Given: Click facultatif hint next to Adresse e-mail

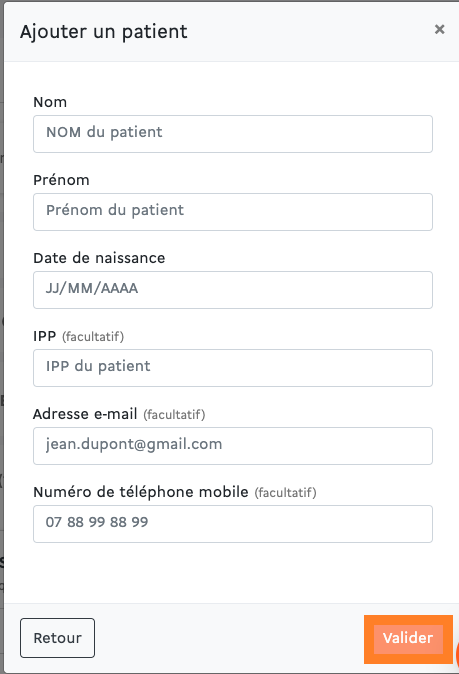Looking at the screenshot, I should 174,414.
